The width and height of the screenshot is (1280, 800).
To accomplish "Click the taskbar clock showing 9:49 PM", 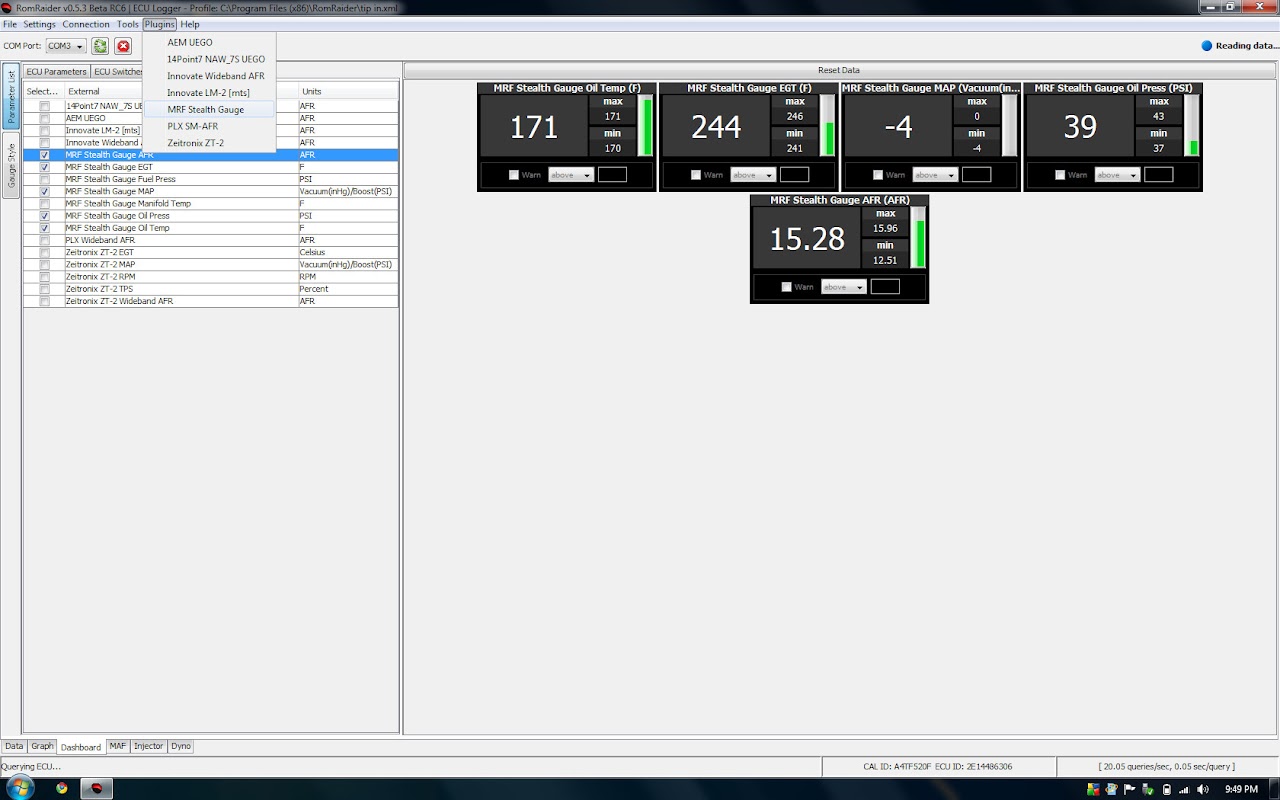I will pyautogui.click(x=1241, y=790).
